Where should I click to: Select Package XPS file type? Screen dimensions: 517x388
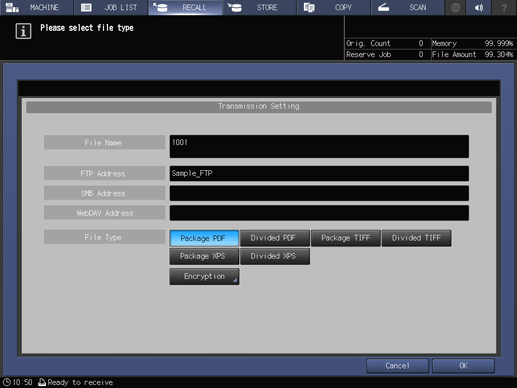pyautogui.click(x=204, y=256)
